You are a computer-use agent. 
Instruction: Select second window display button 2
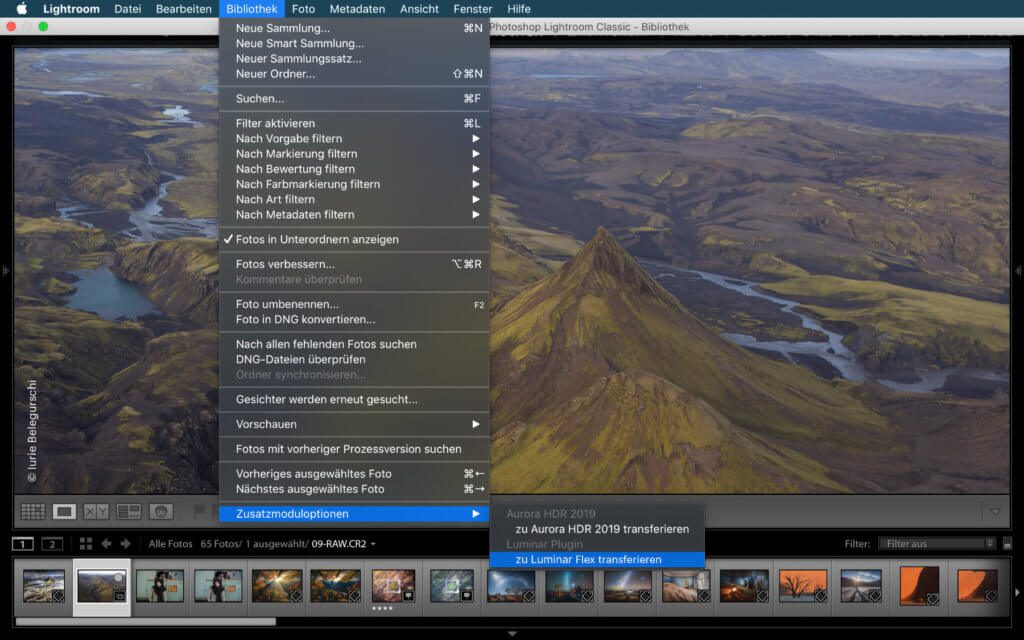[52, 544]
